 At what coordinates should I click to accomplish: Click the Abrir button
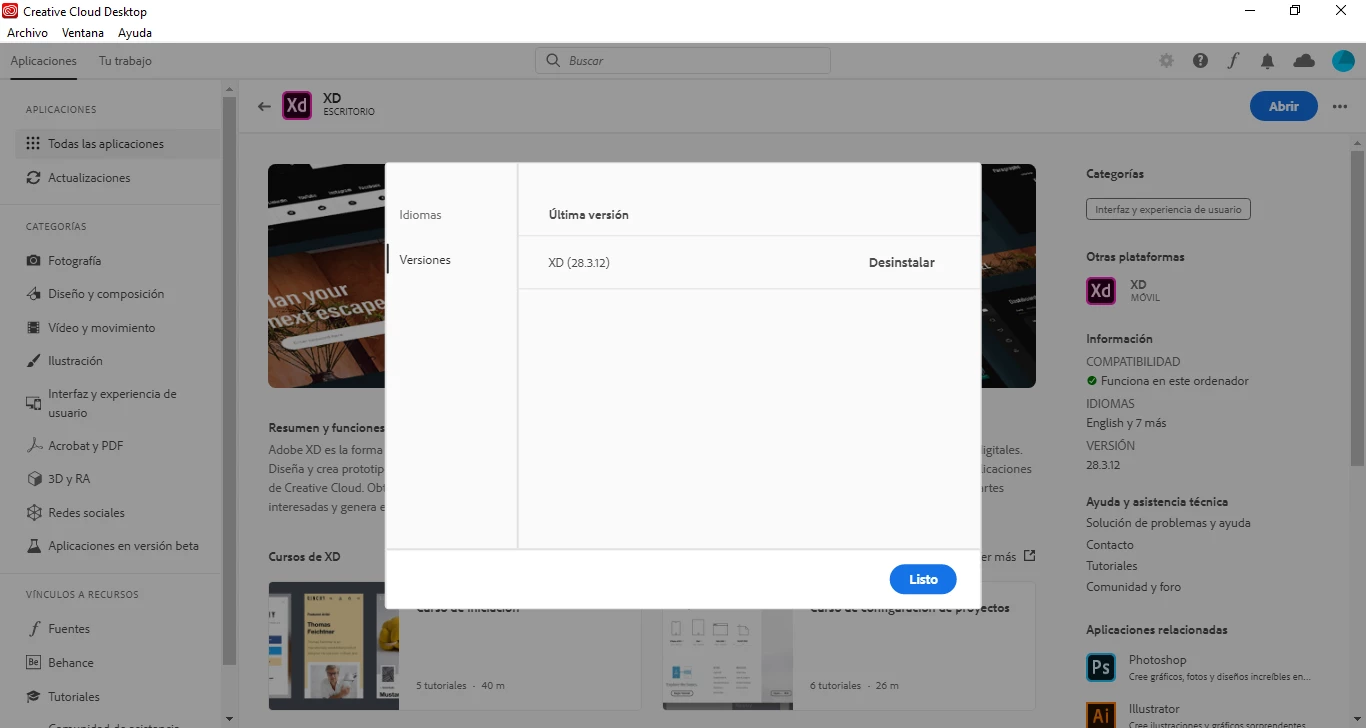click(1284, 106)
